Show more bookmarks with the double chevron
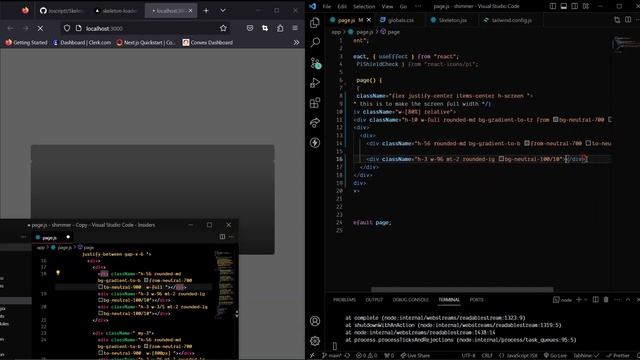 pyautogui.click(x=296, y=42)
